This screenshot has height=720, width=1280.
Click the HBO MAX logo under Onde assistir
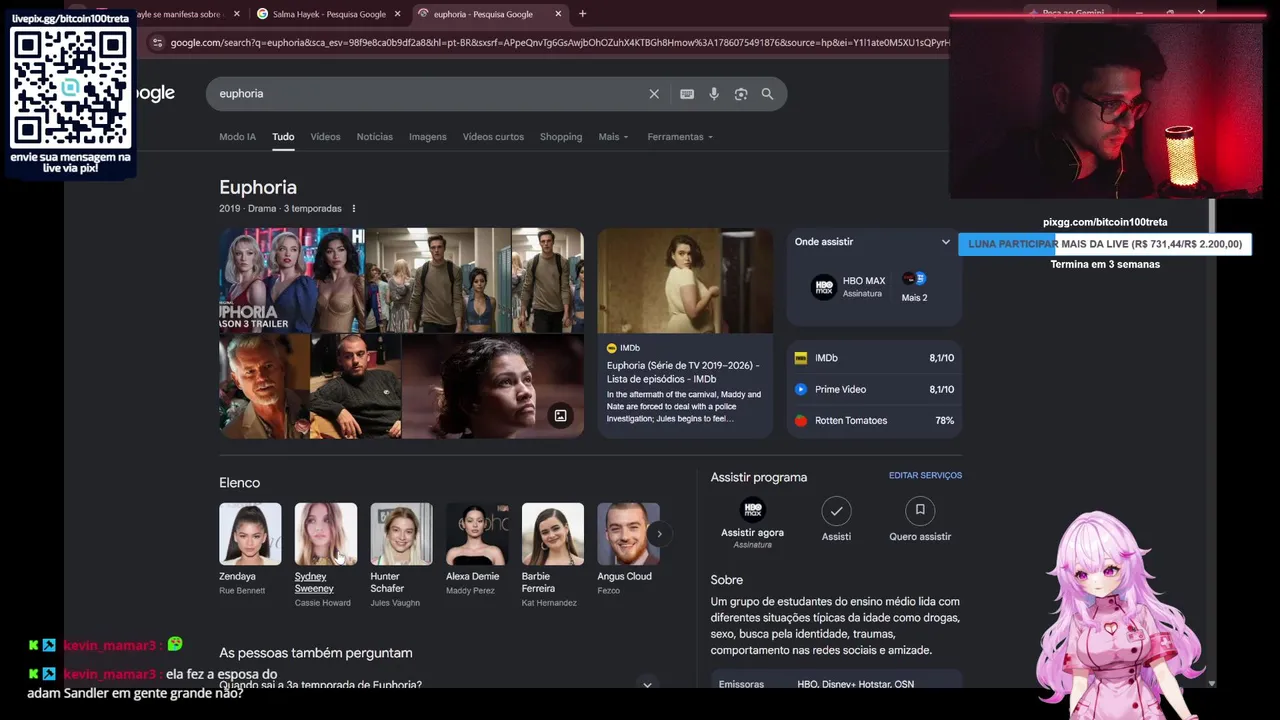pos(824,288)
